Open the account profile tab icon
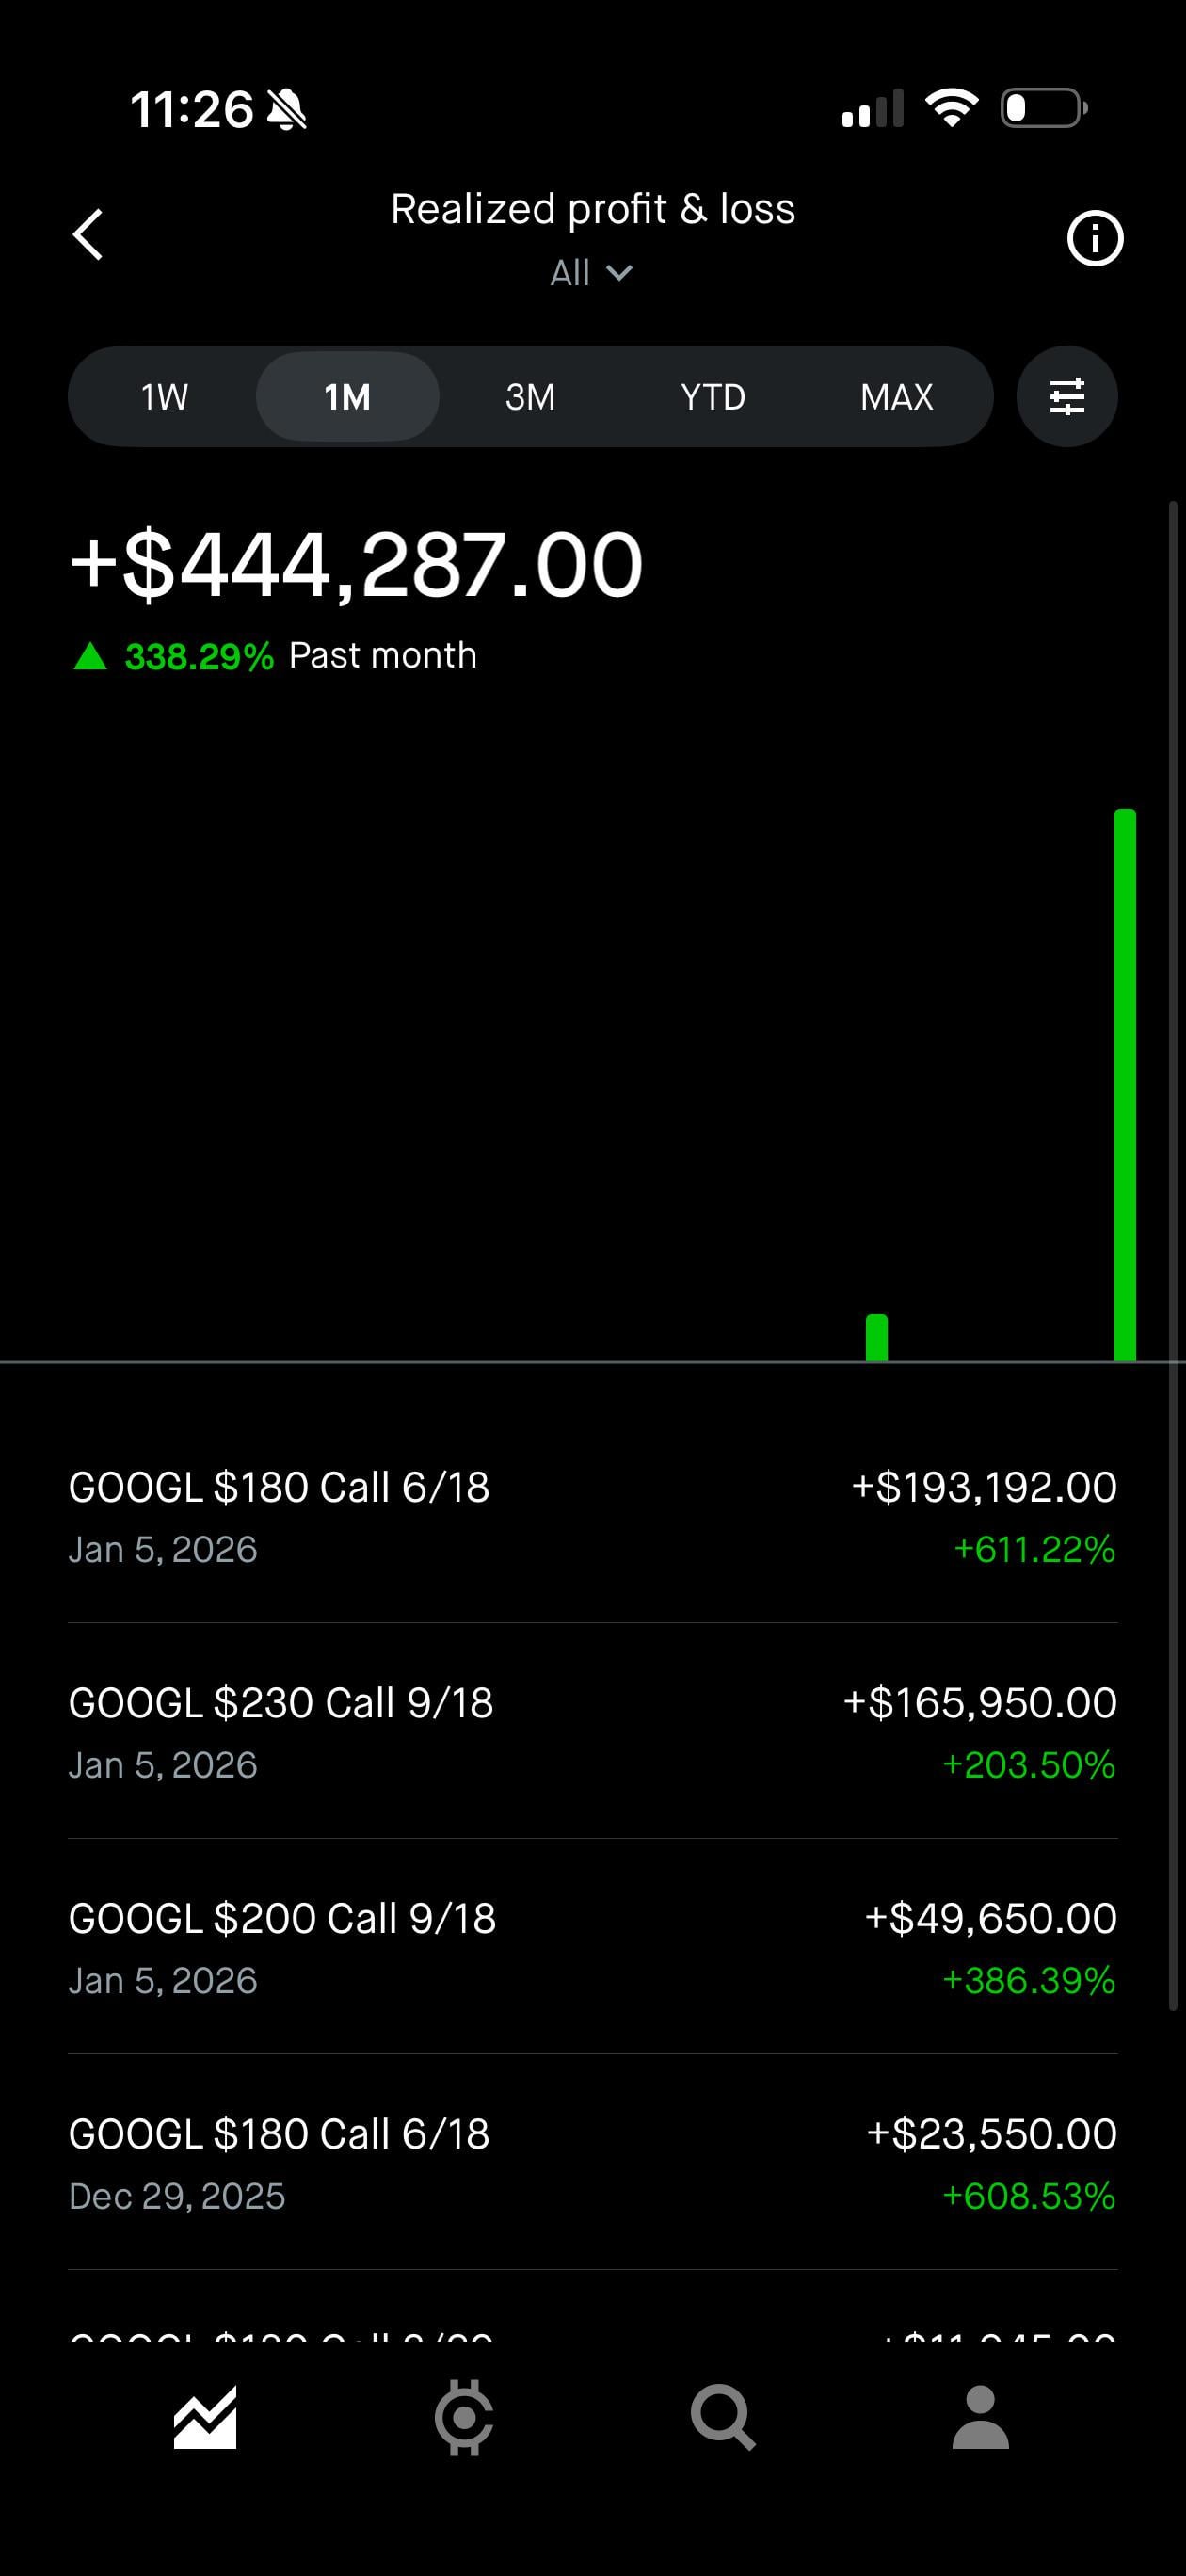1186x2576 pixels. coord(980,2417)
